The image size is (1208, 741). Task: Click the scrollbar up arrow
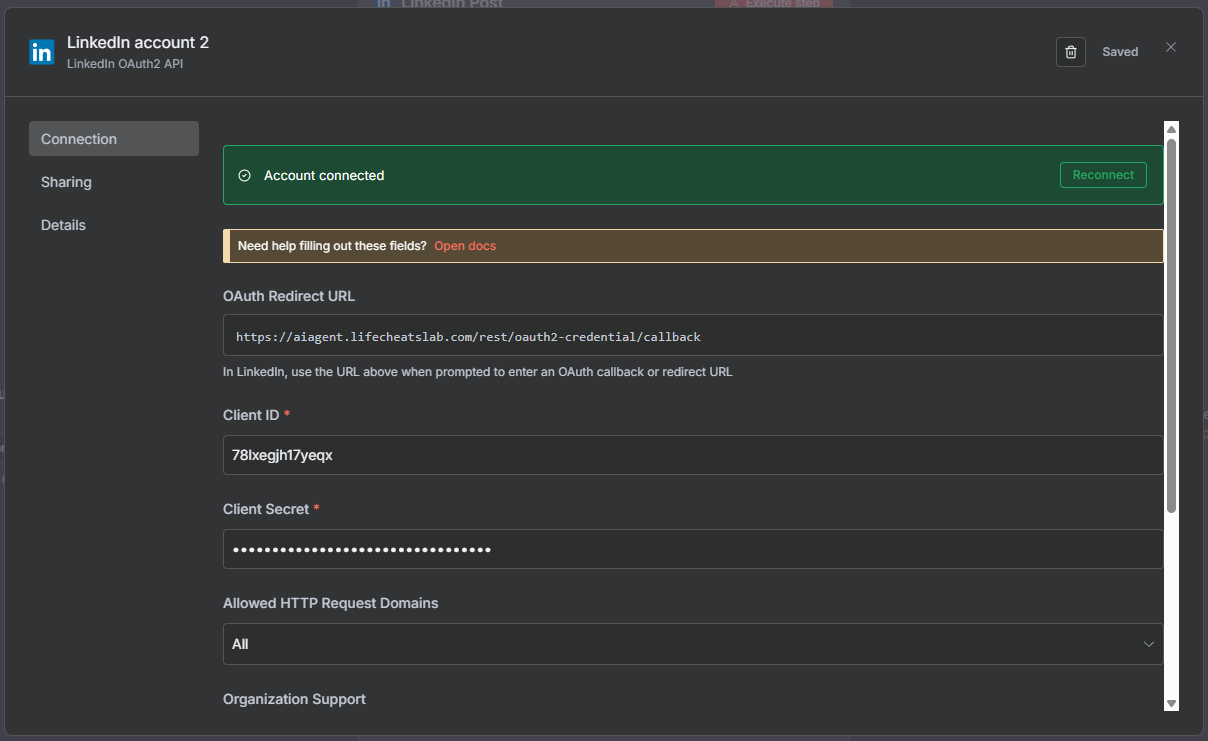coord(1171,129)
